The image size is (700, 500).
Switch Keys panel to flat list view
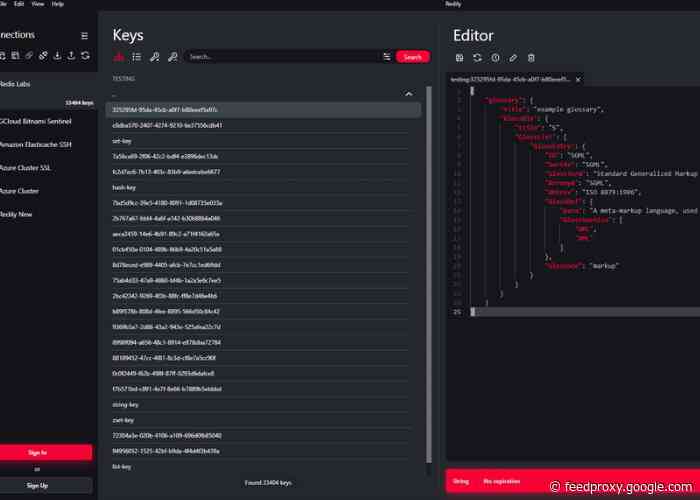tap(137, 57)
